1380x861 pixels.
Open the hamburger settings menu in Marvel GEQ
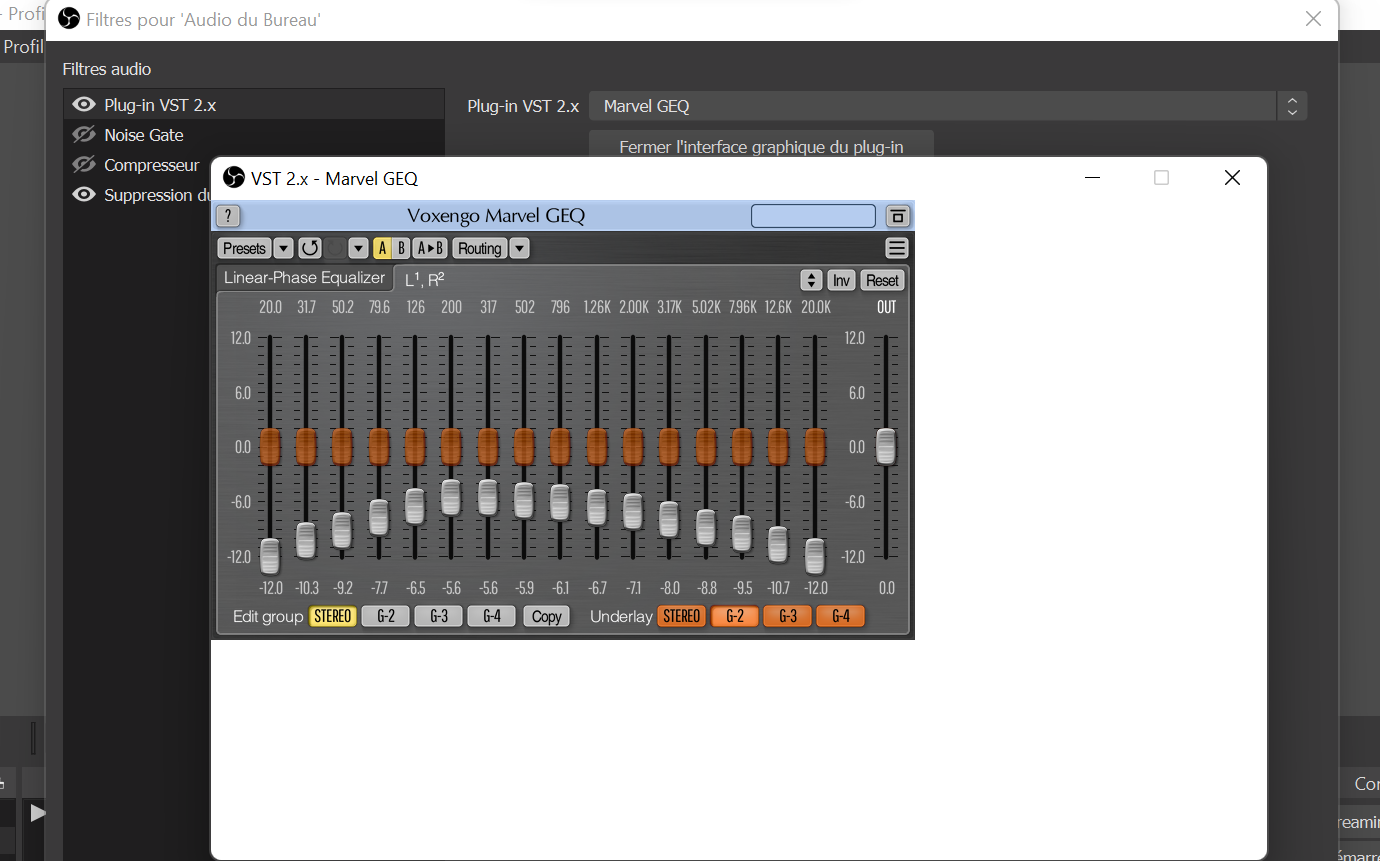point(897,248)
